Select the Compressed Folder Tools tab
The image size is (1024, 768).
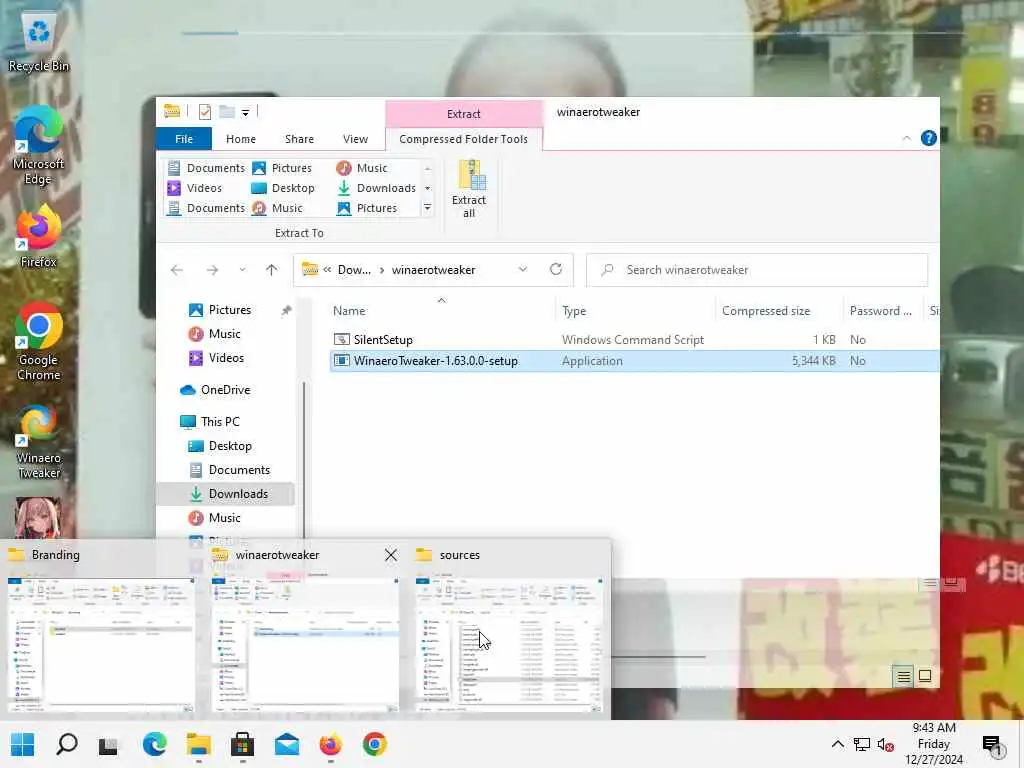[463, 139]
